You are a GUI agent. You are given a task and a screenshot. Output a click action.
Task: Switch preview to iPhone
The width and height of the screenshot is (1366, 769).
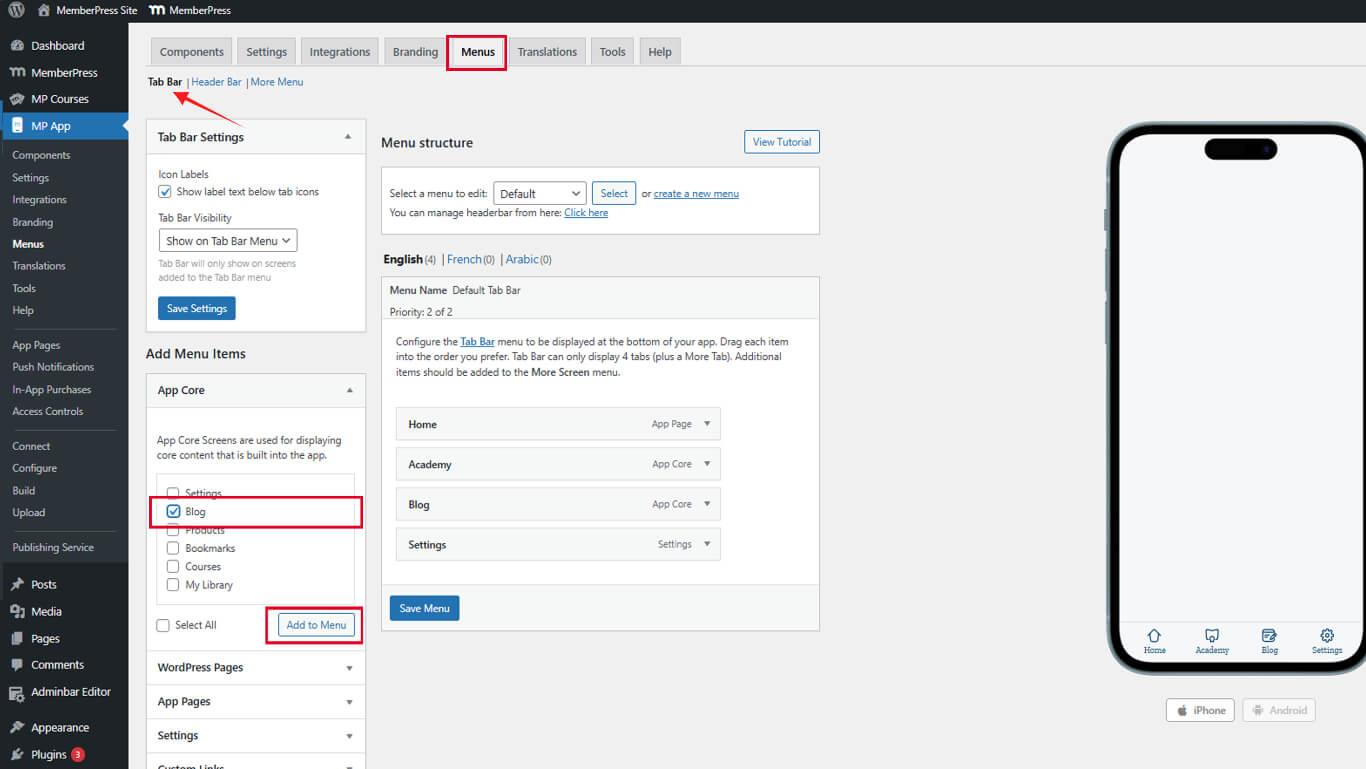(1200, 710)
